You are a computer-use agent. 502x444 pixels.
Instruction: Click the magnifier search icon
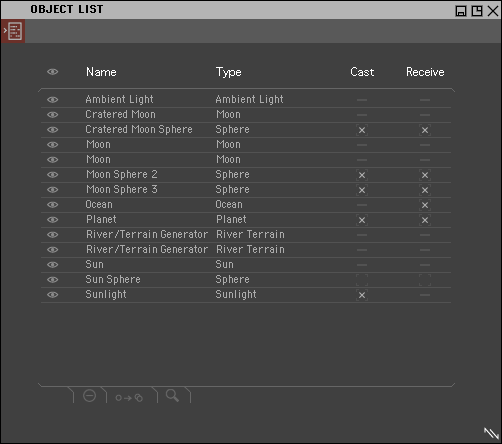click(x=172, y=396)
